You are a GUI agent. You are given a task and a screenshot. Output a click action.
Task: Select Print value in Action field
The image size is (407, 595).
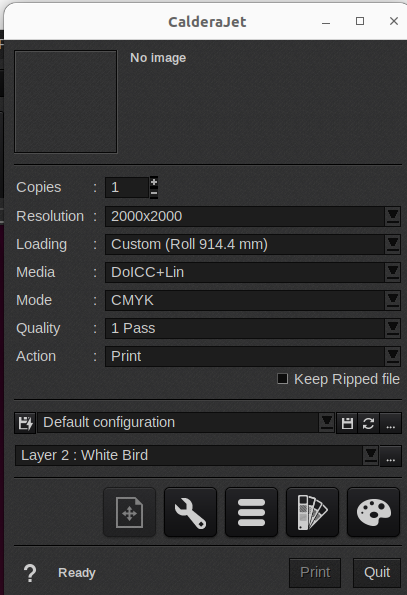tap(126, 356)
